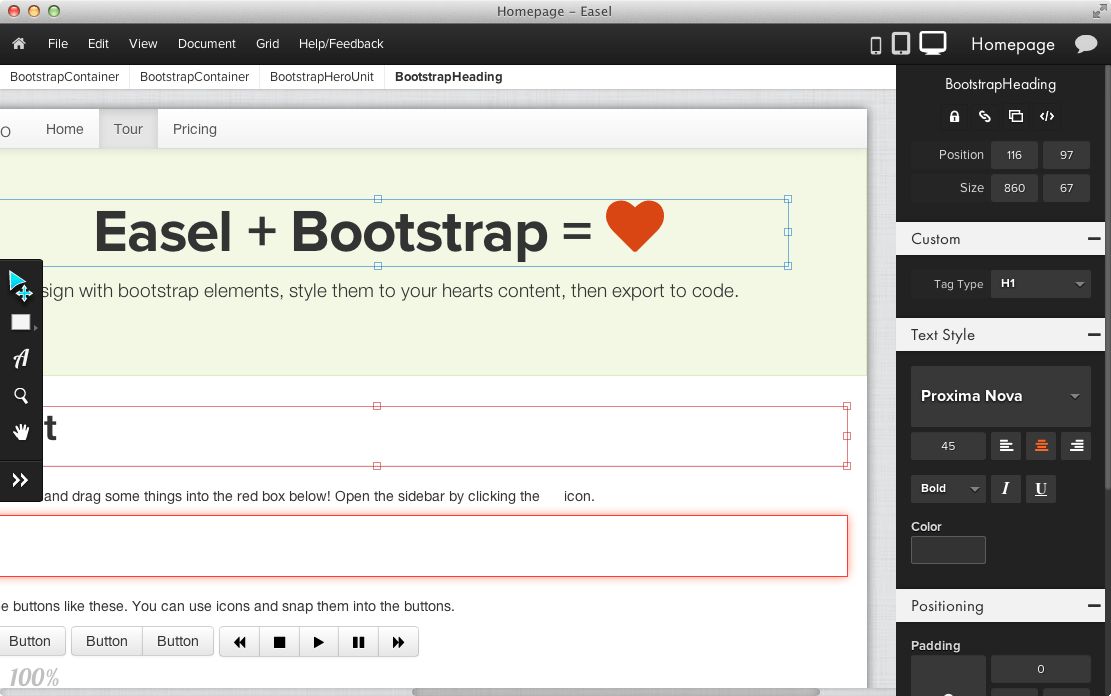Click the lock icon for BootstrapHeading
Screen dimensions: 1111x696
tap(954, 116)
